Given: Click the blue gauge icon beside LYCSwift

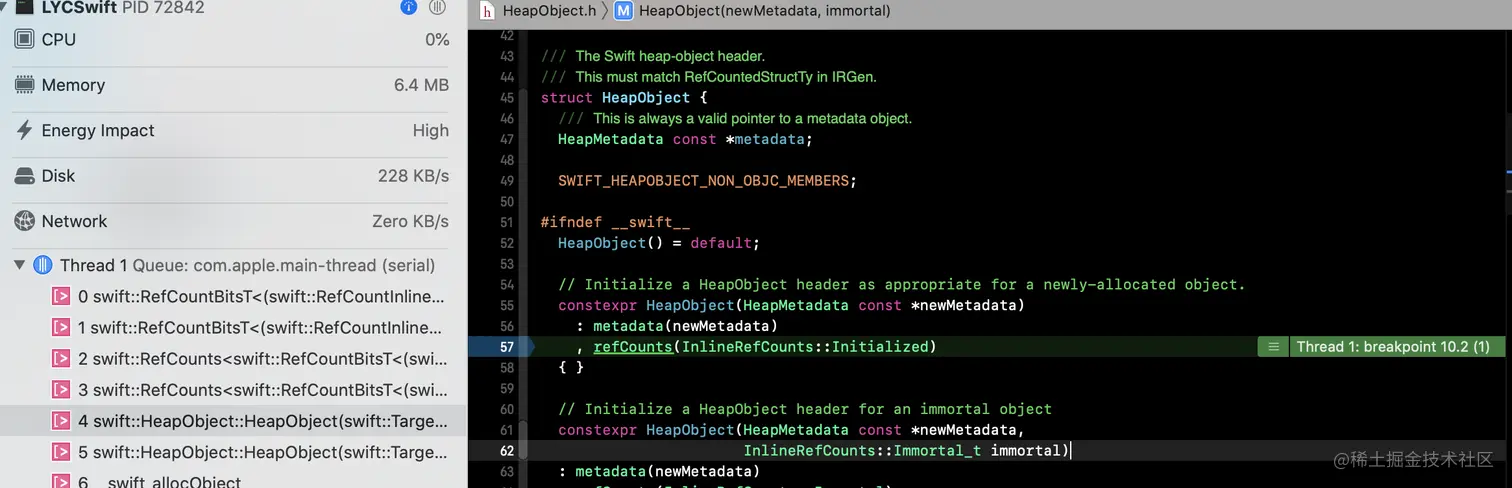Looking at the screenshot, I should point(408,7).
